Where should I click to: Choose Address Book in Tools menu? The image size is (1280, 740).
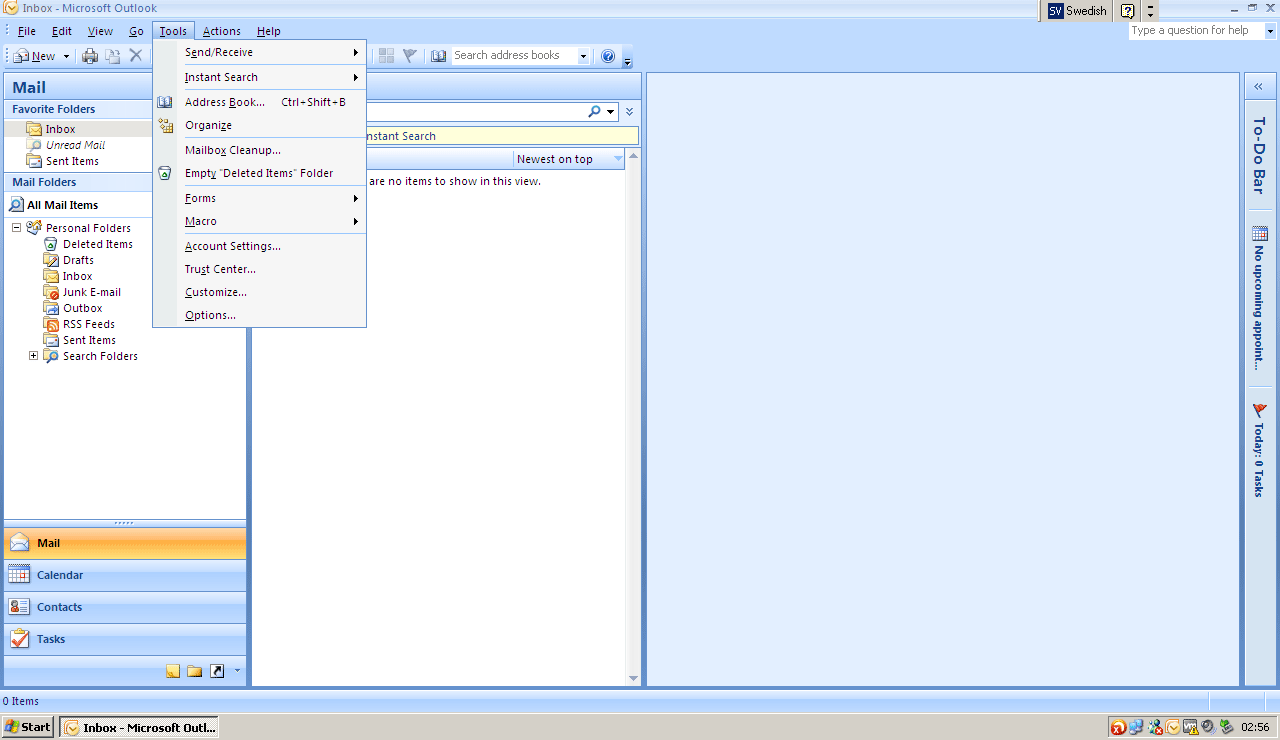pos(260,102)
